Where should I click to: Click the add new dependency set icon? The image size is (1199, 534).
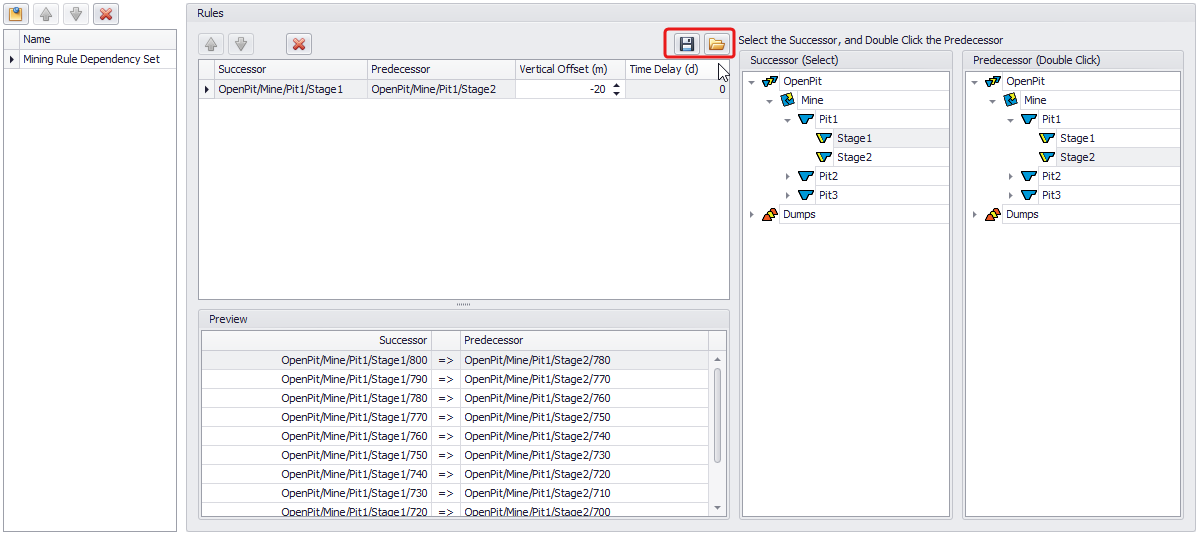(x=16, y=14)
